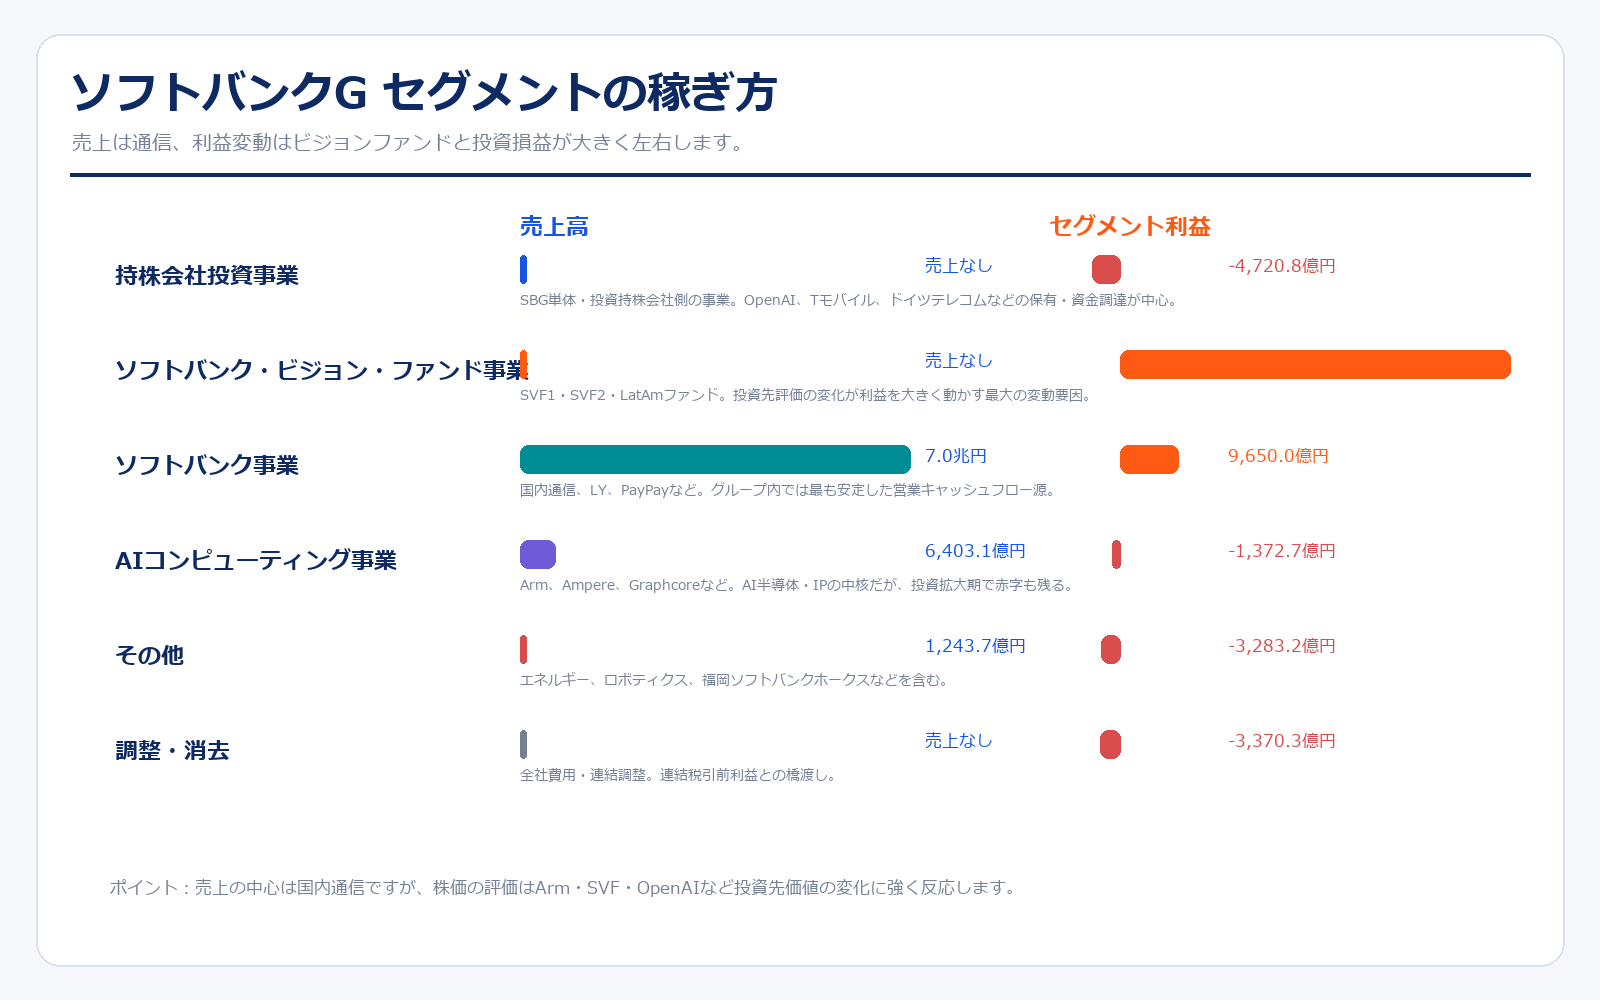The image size is (1600, 1000).
Task: Click the long orange profit bar for ビジョン・ファンド事業
Action: [1315, 364]
